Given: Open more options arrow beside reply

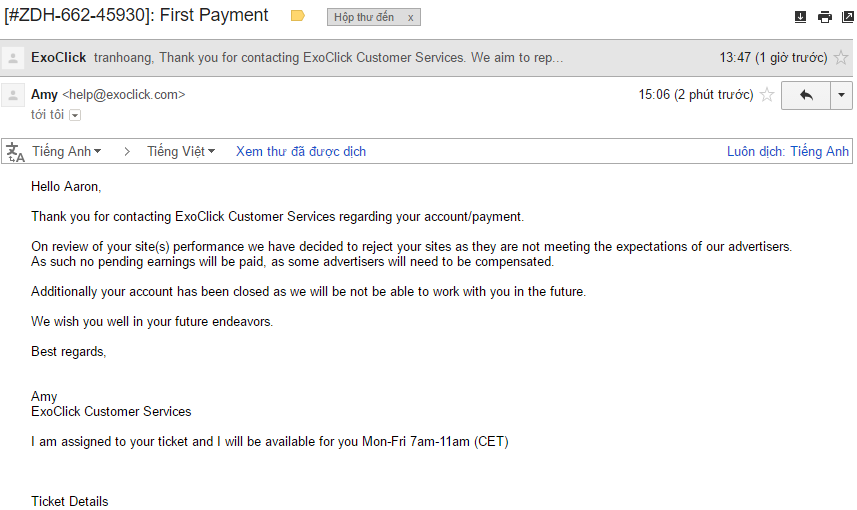Looking at the screenshot, I should point(842,95).
